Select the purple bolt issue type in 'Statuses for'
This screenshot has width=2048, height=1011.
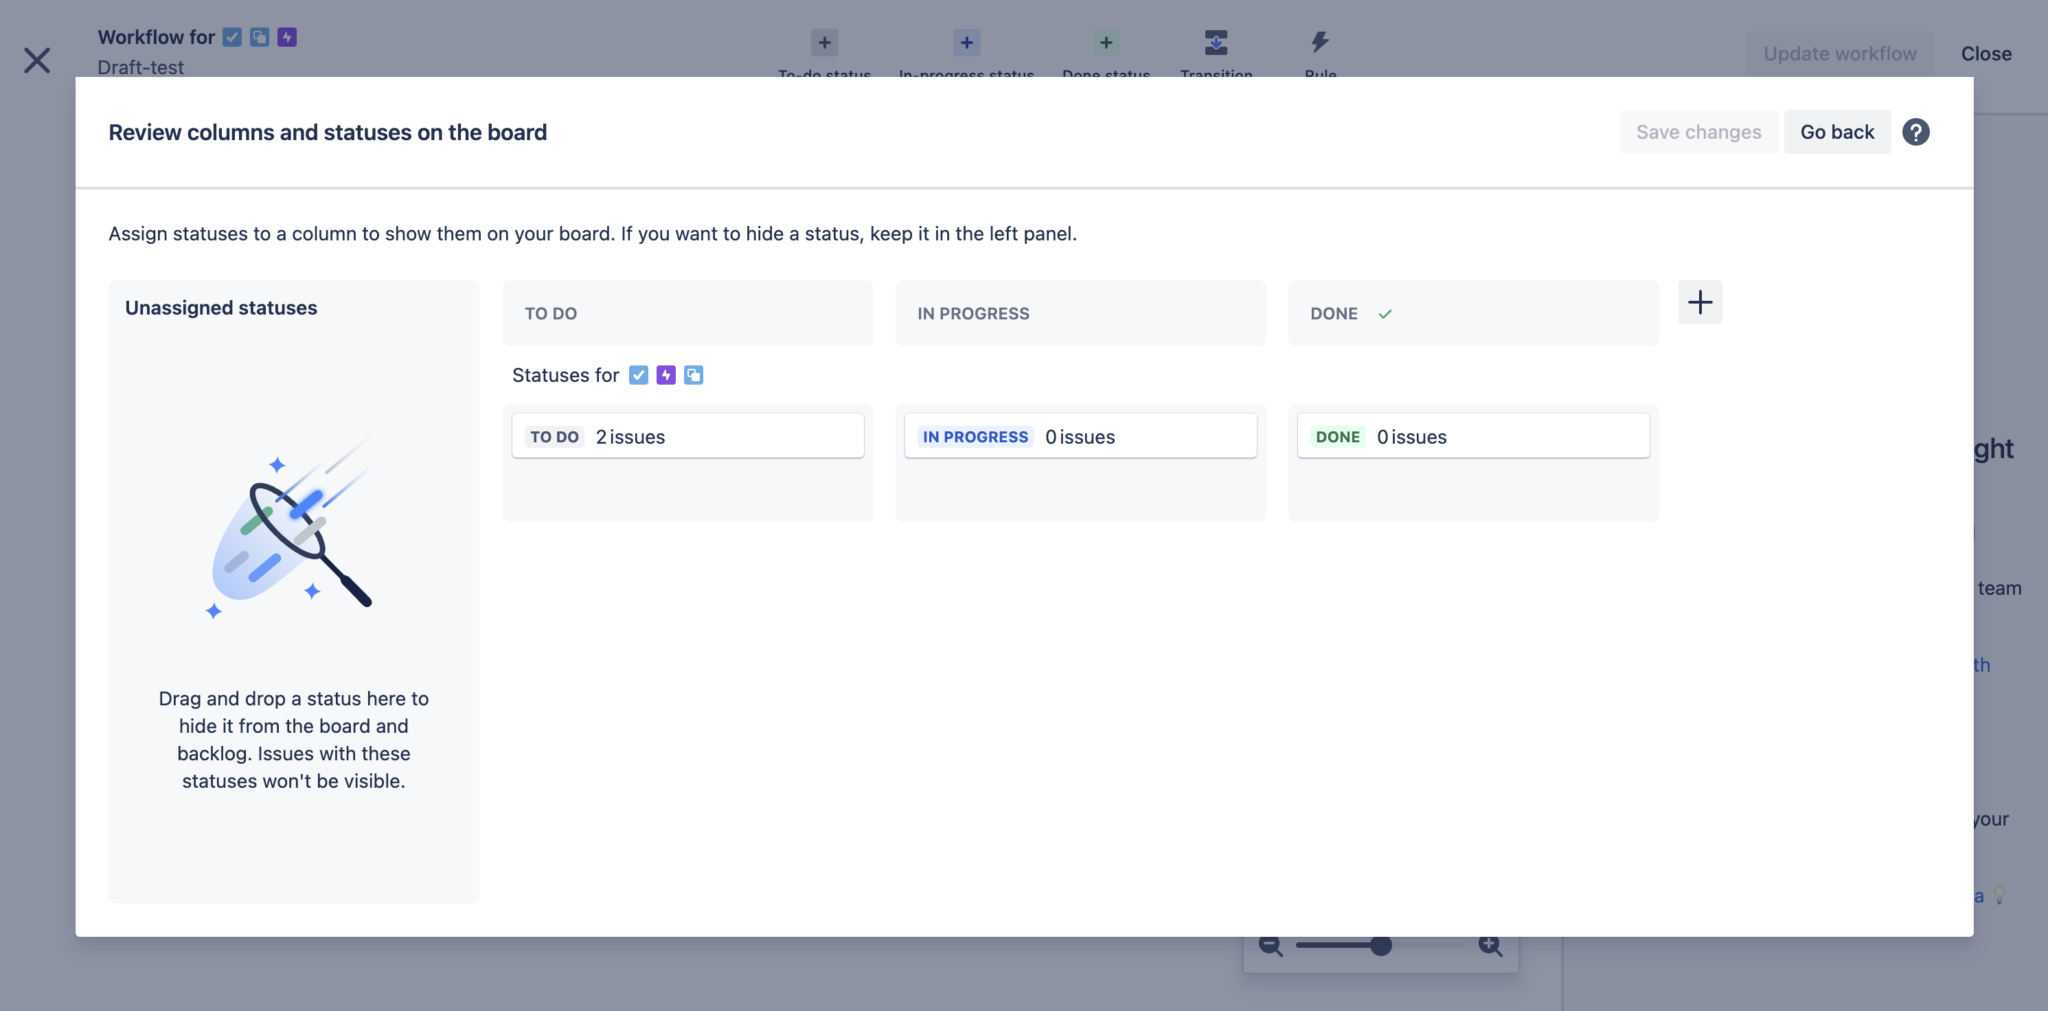click(x=667, y=375)
